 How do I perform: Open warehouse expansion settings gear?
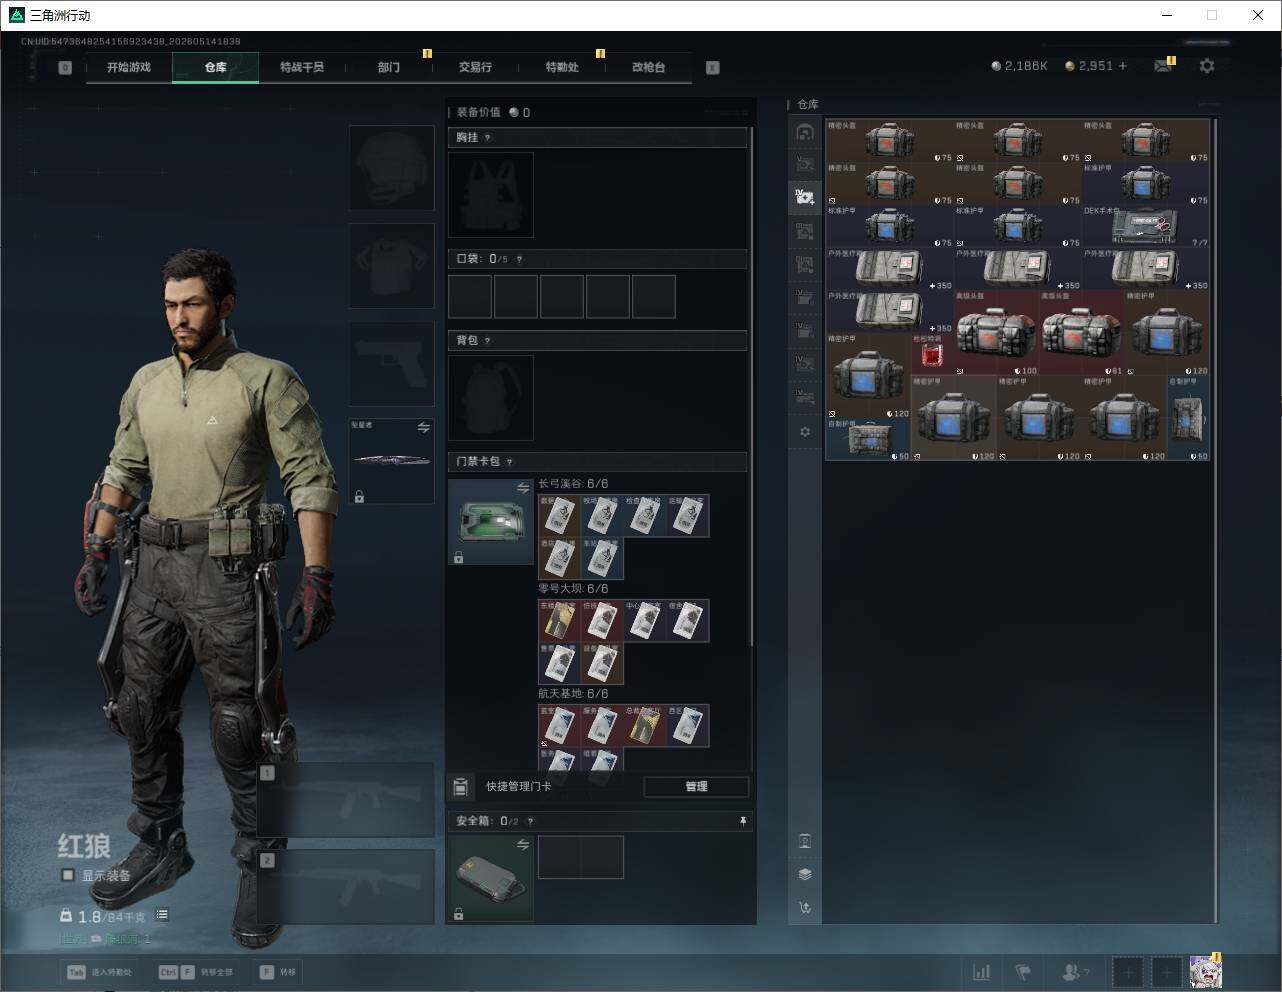(805, 432)
